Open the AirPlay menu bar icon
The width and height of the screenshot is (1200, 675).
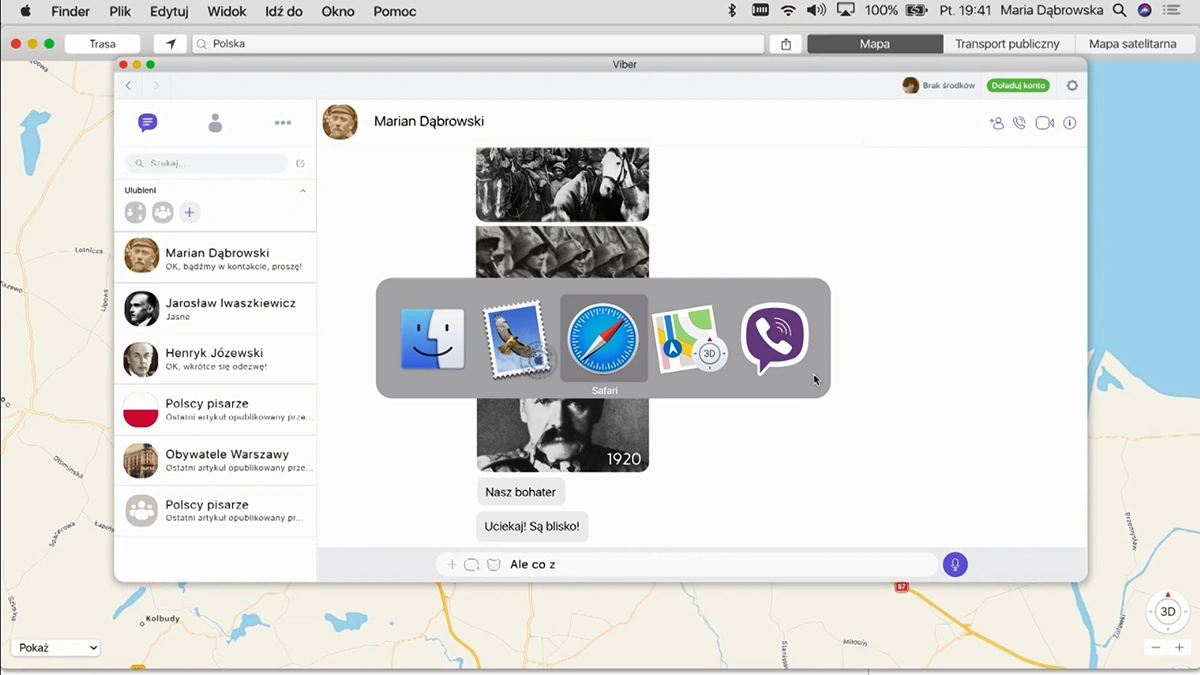846,11
